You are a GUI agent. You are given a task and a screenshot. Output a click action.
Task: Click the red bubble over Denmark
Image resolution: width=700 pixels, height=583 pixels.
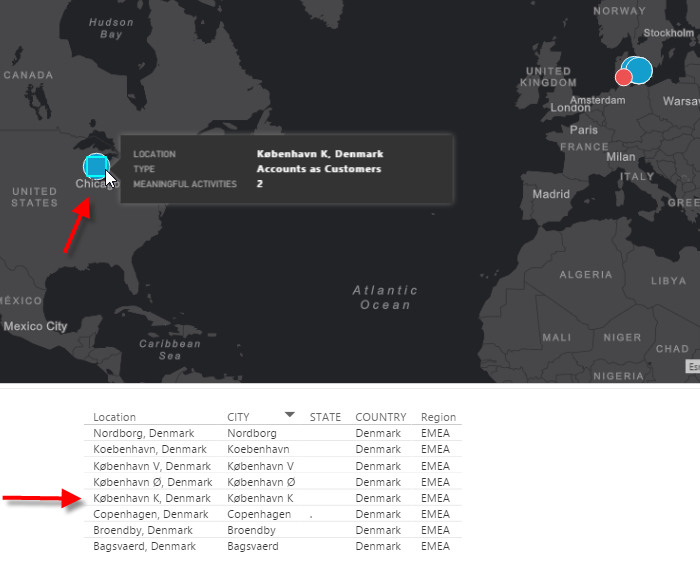tap(623, 77)
